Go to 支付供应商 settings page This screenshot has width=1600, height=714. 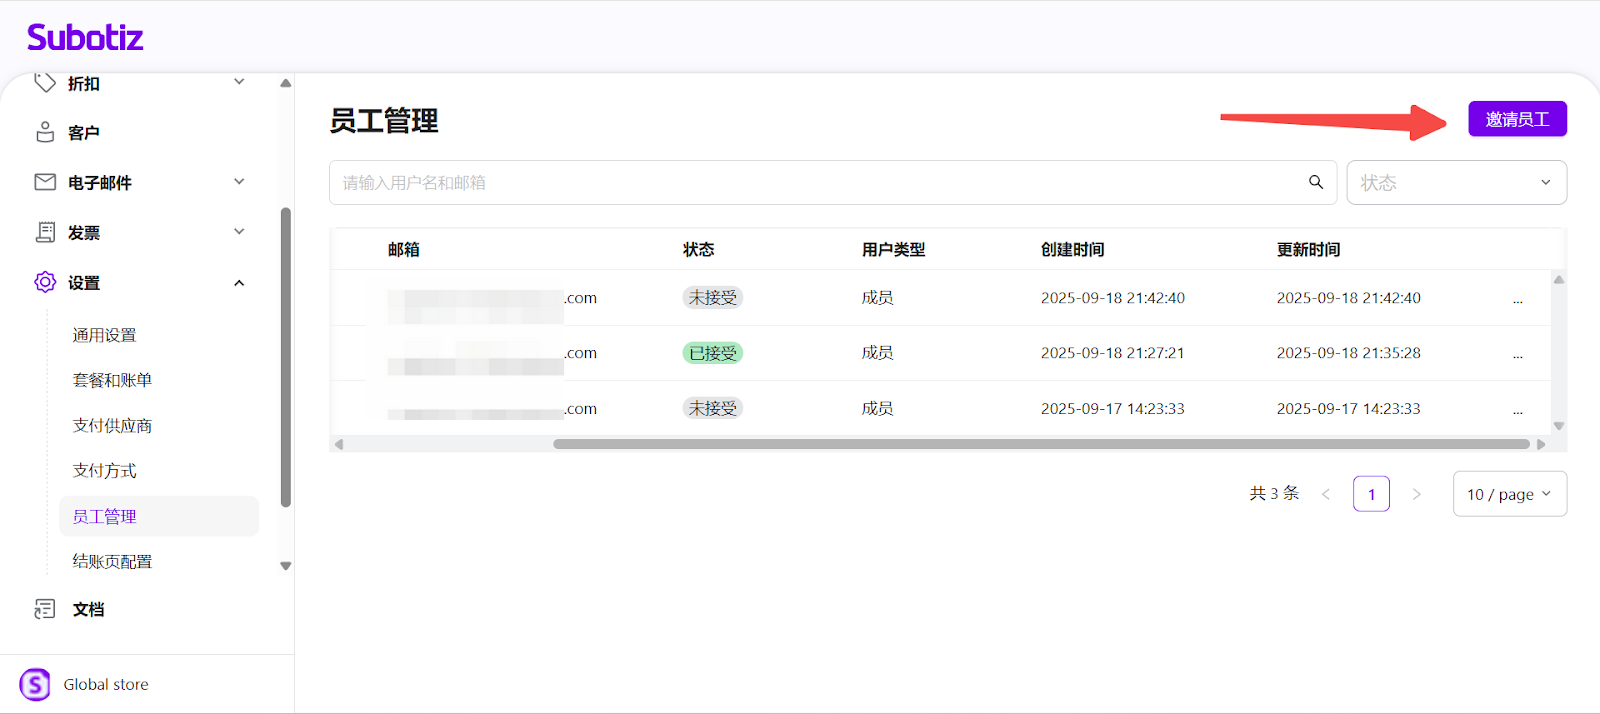112,426
